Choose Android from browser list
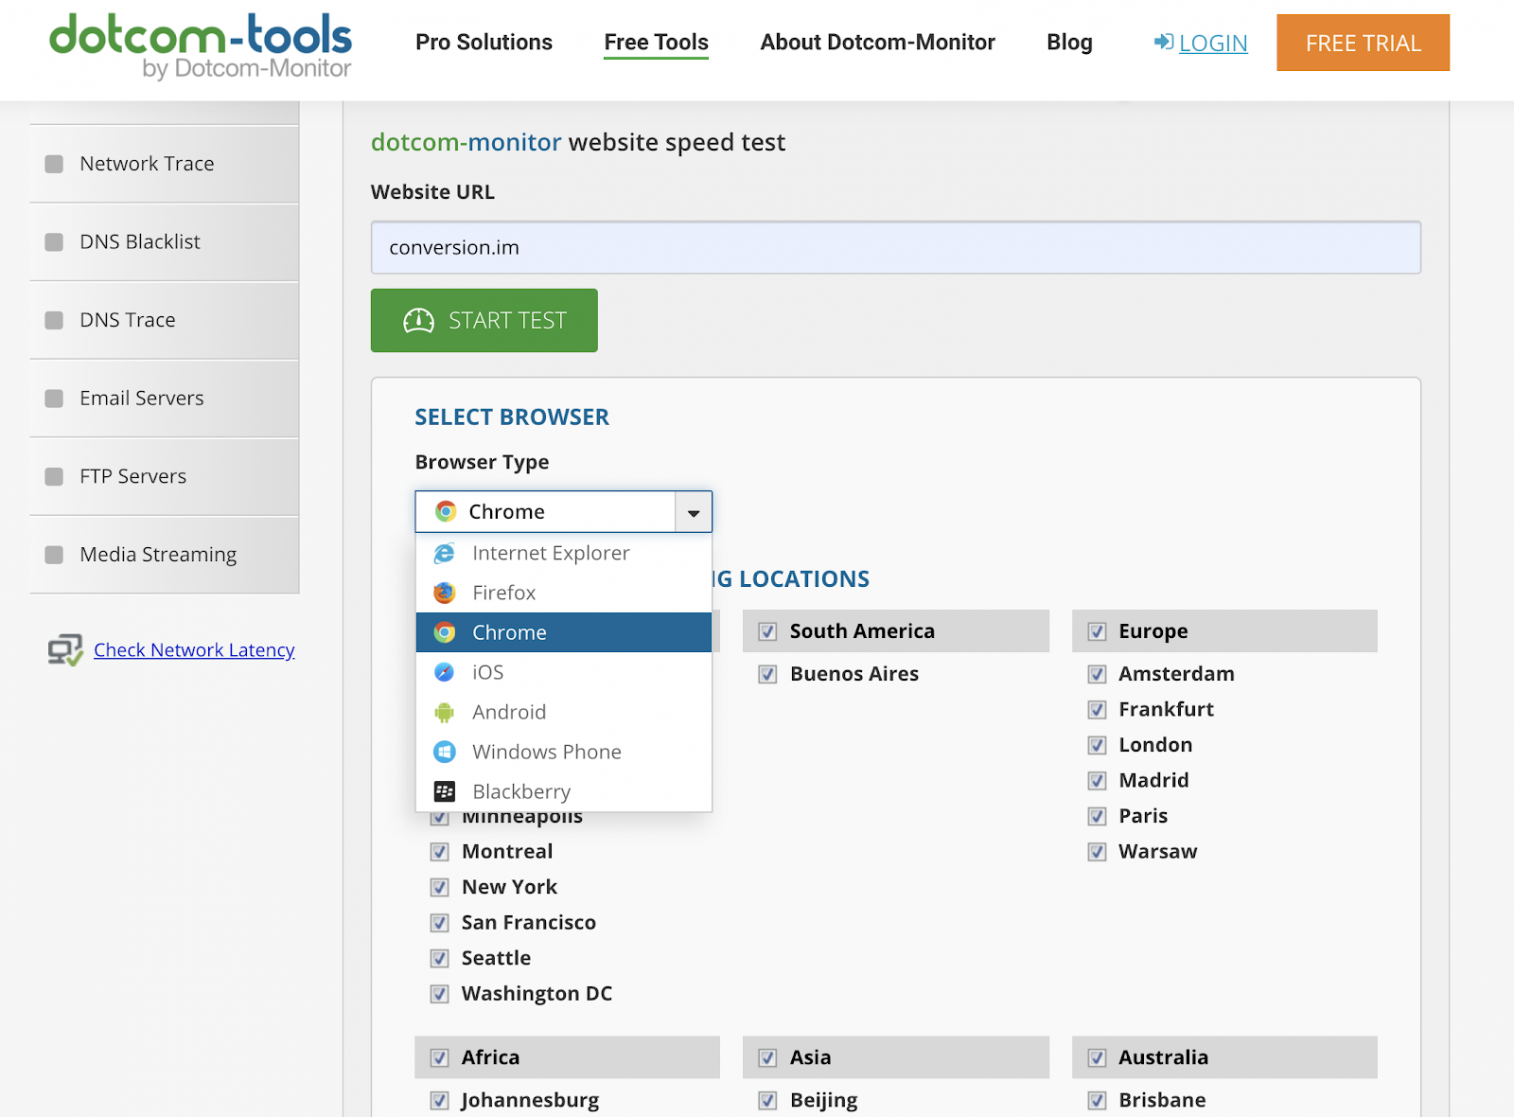This screenshot has width=1514, height=1117. click(564, 712)
